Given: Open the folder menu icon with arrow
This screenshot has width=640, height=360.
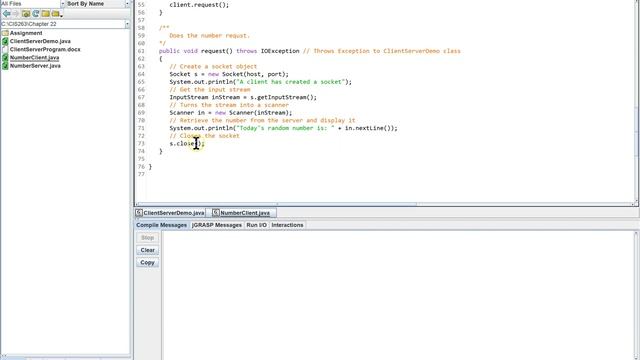Looking at the screenshot, I should [x=57, y=13].
